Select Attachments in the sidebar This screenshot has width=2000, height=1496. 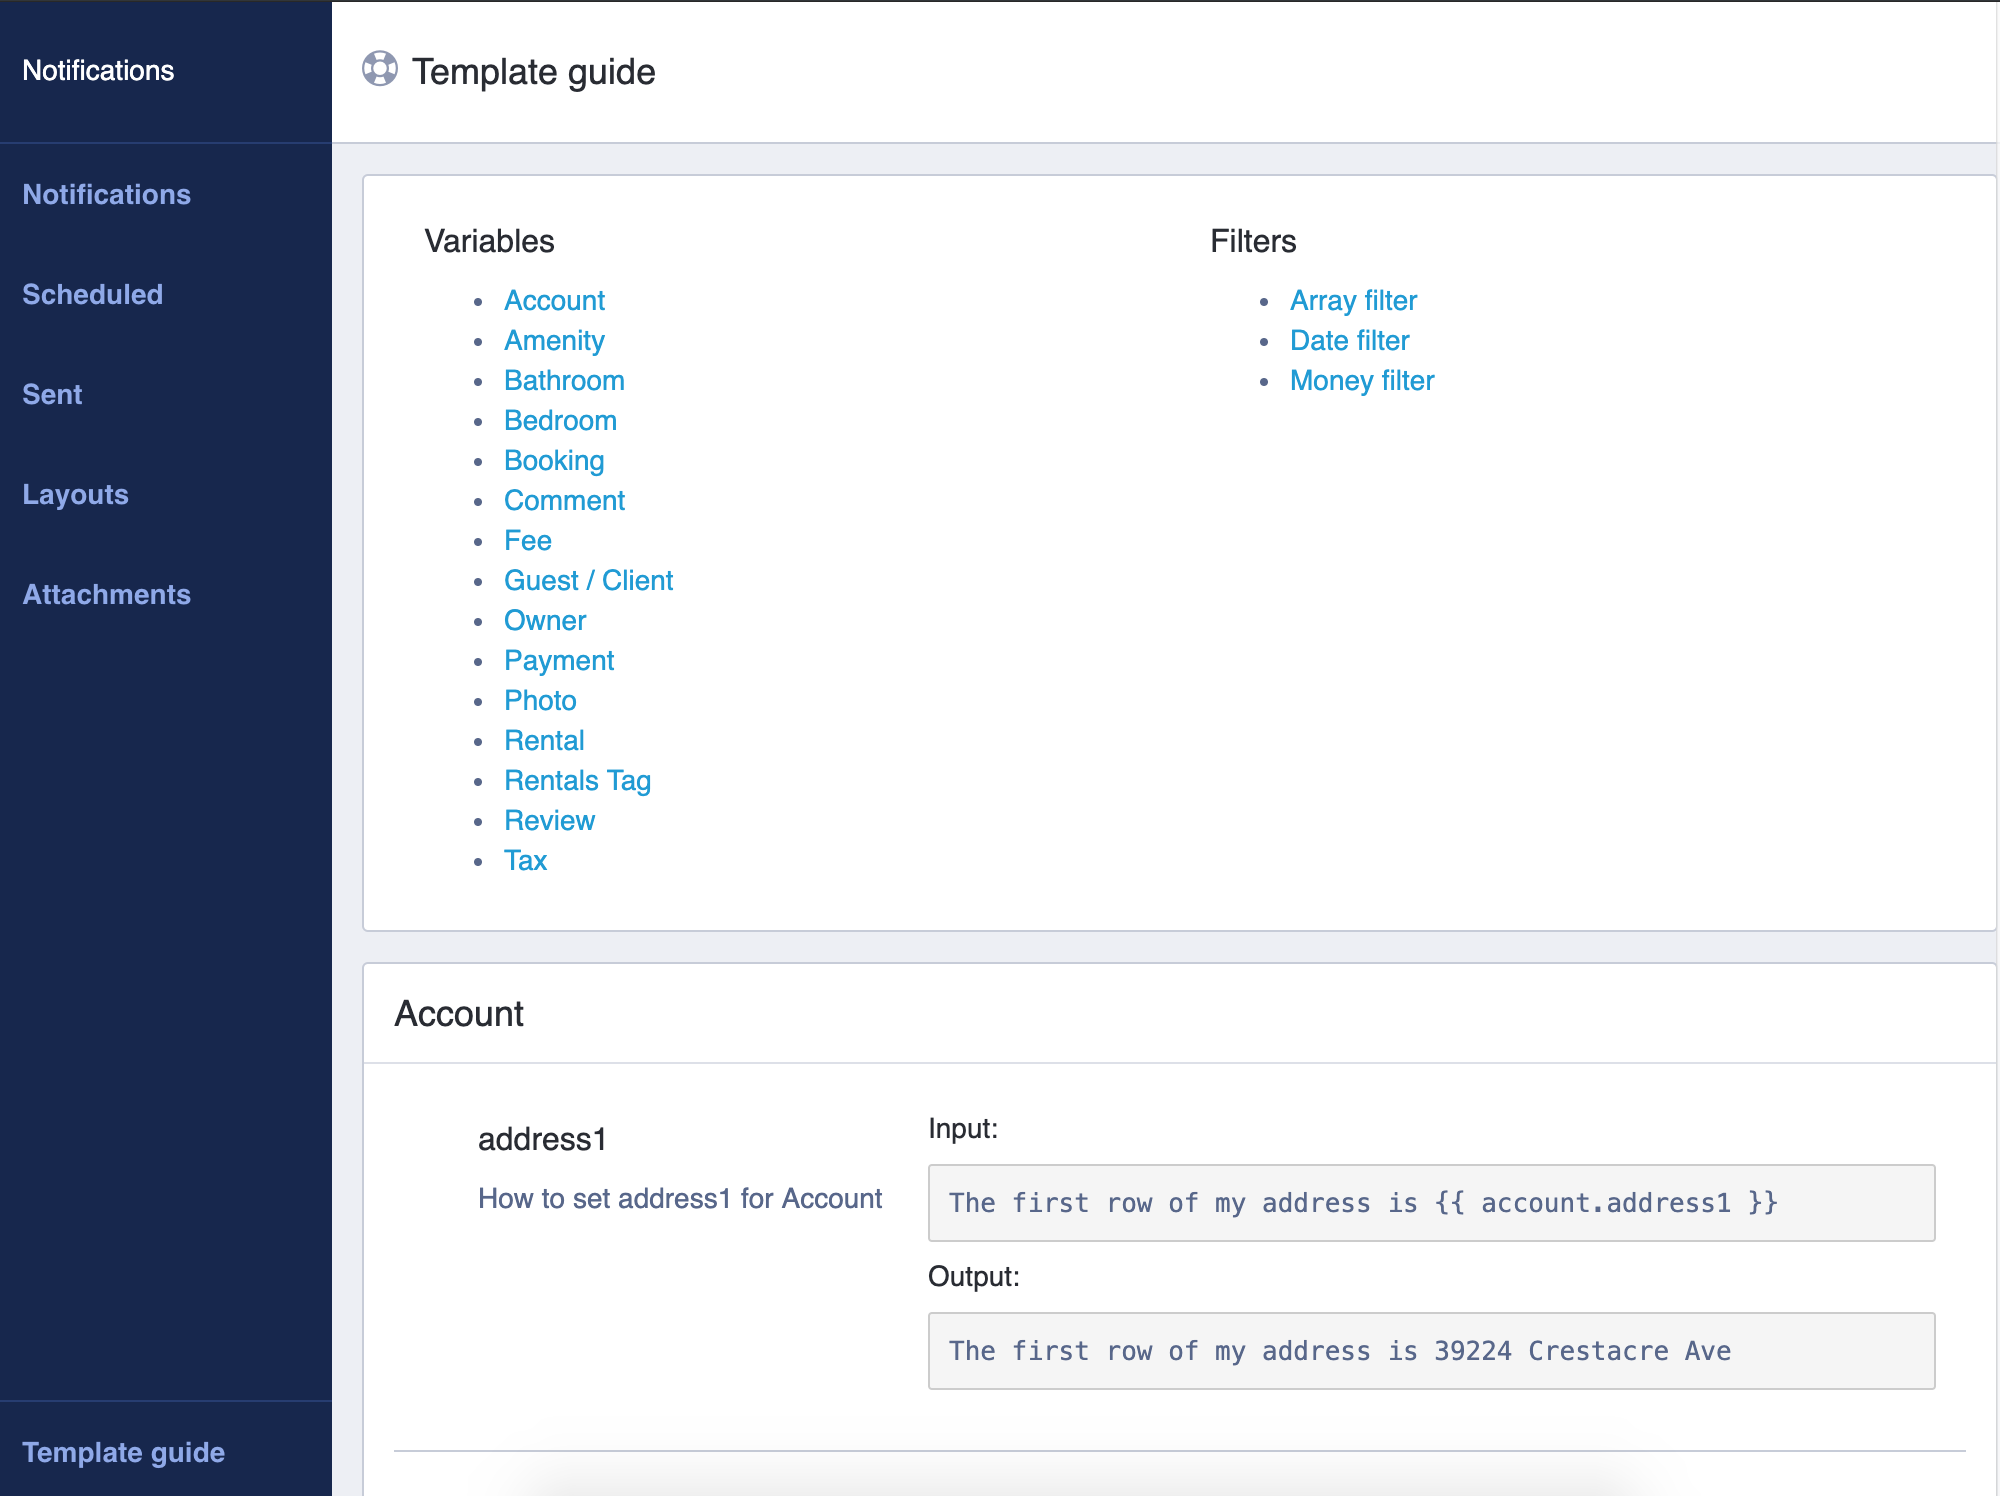tap(106, 594)
